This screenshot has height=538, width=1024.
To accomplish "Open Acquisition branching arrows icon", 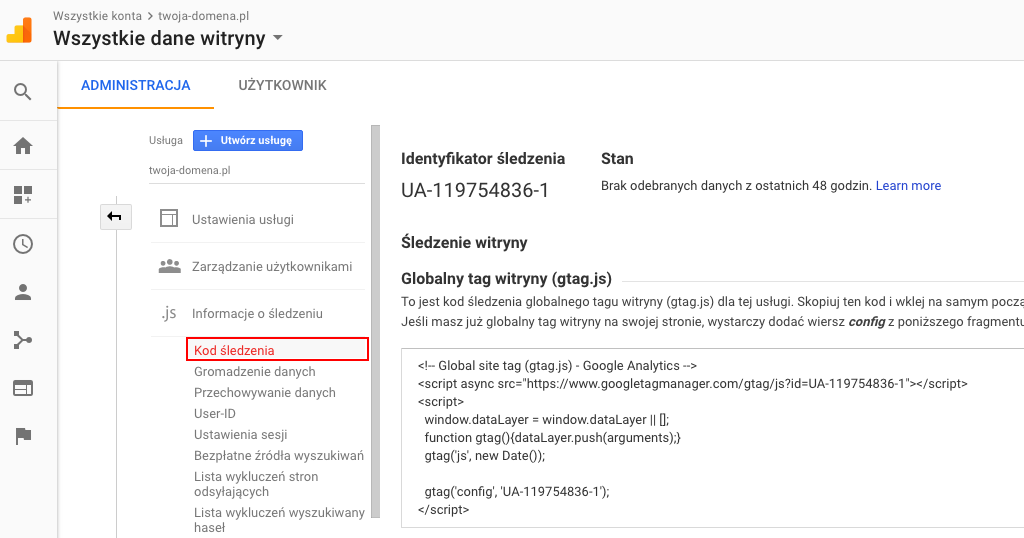I will [x=23, y=340].
